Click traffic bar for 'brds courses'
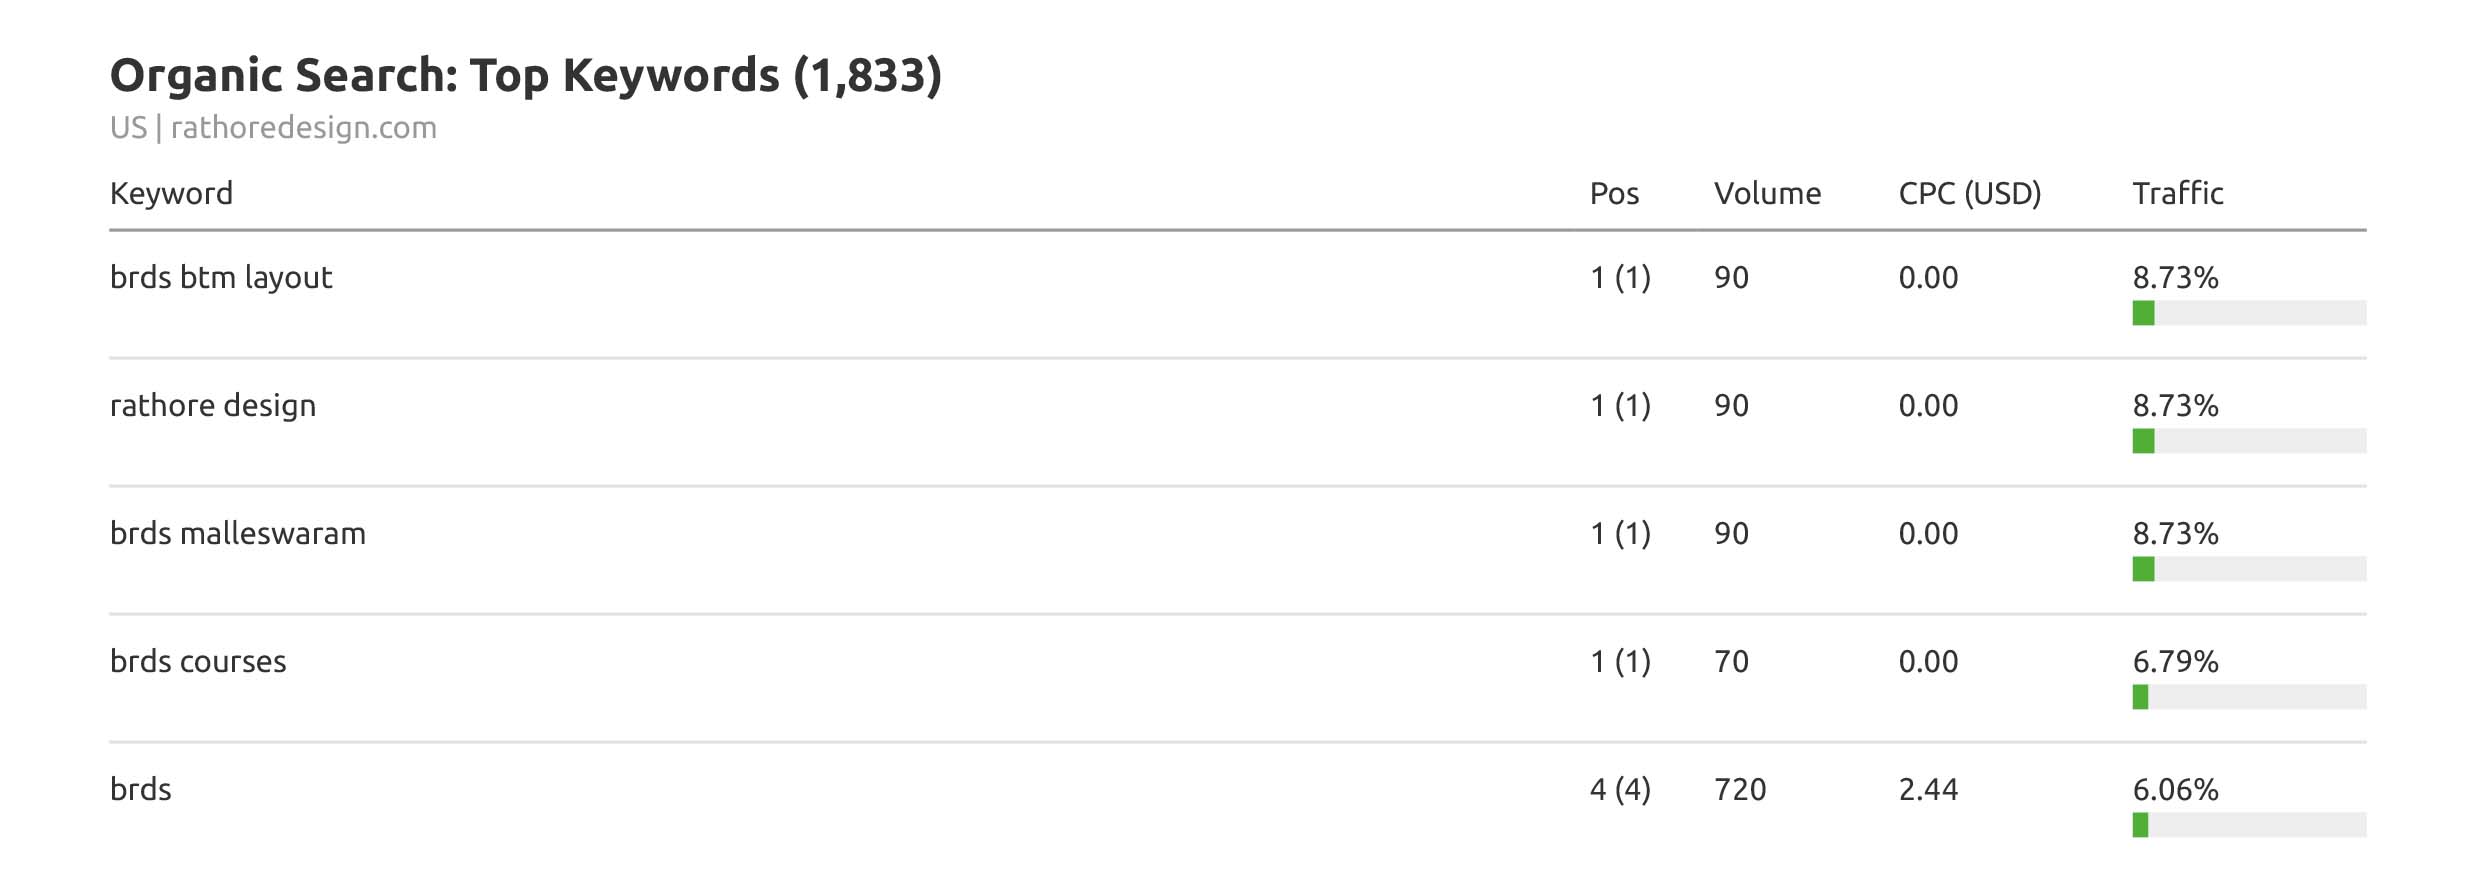2479x888 pixels. 2248,697
